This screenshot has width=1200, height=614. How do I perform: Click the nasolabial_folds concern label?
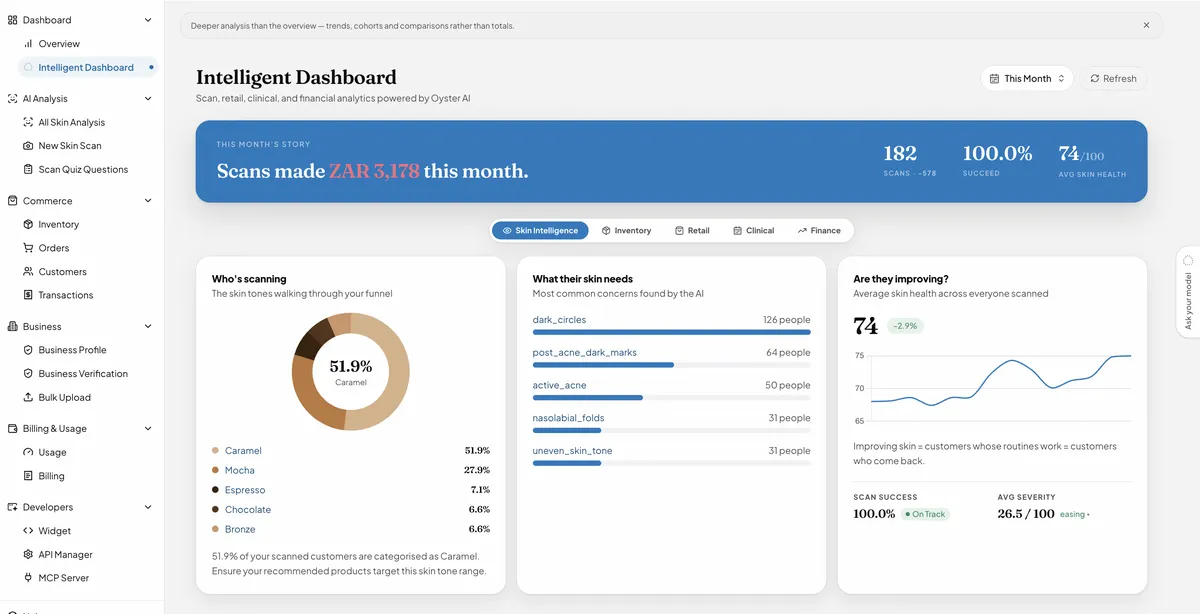pos(569,418)
